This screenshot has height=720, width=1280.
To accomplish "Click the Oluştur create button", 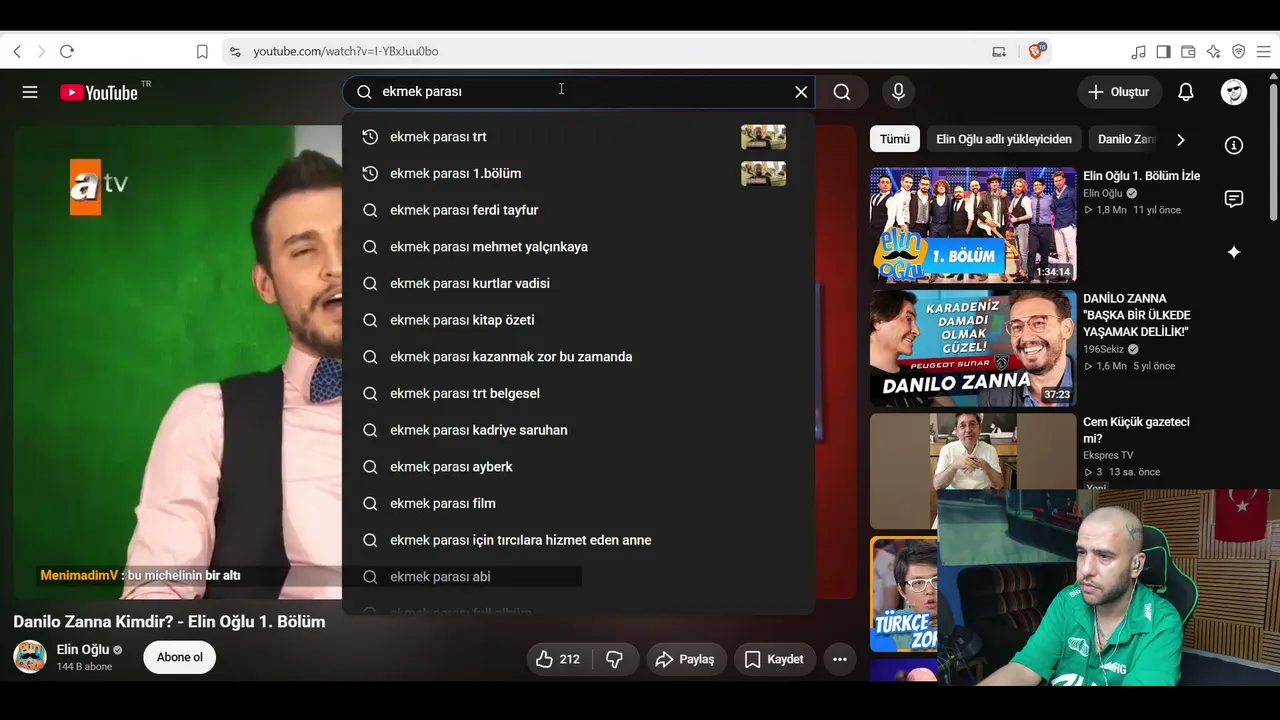I will click(1119, 92).
